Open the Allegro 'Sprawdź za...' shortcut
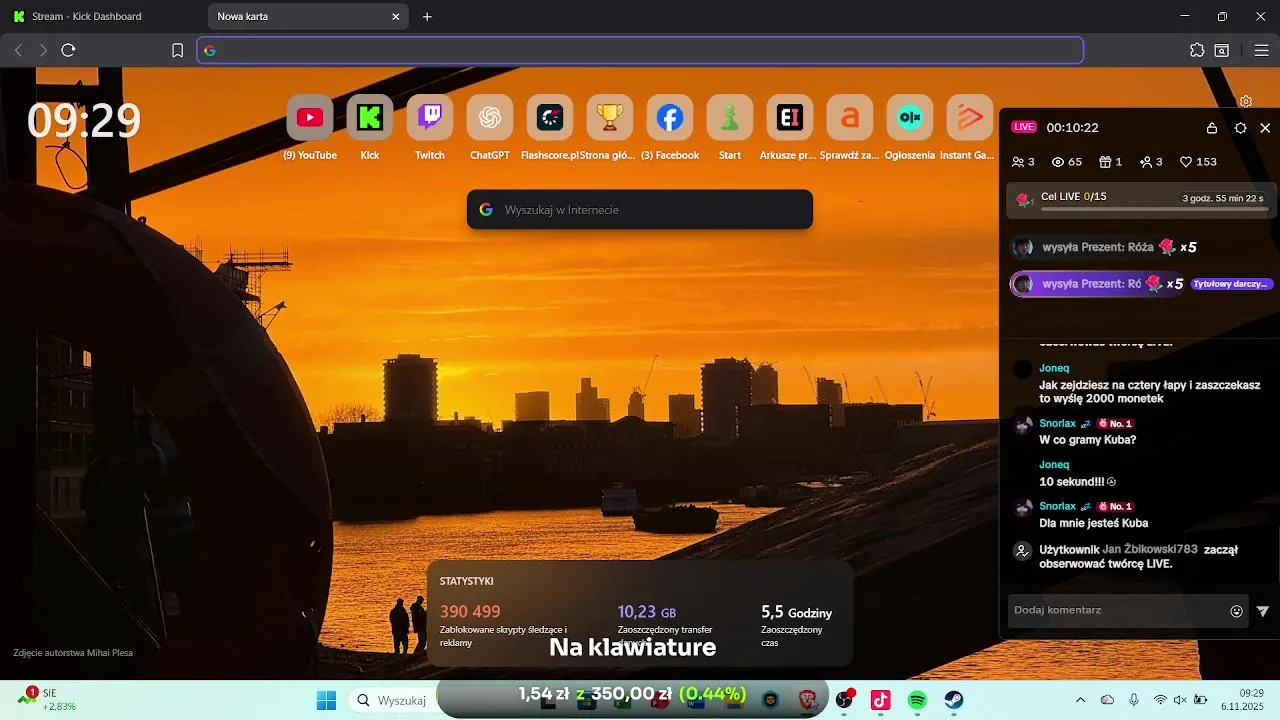This screenshot has height=720, width=1280. pos(850,118)
